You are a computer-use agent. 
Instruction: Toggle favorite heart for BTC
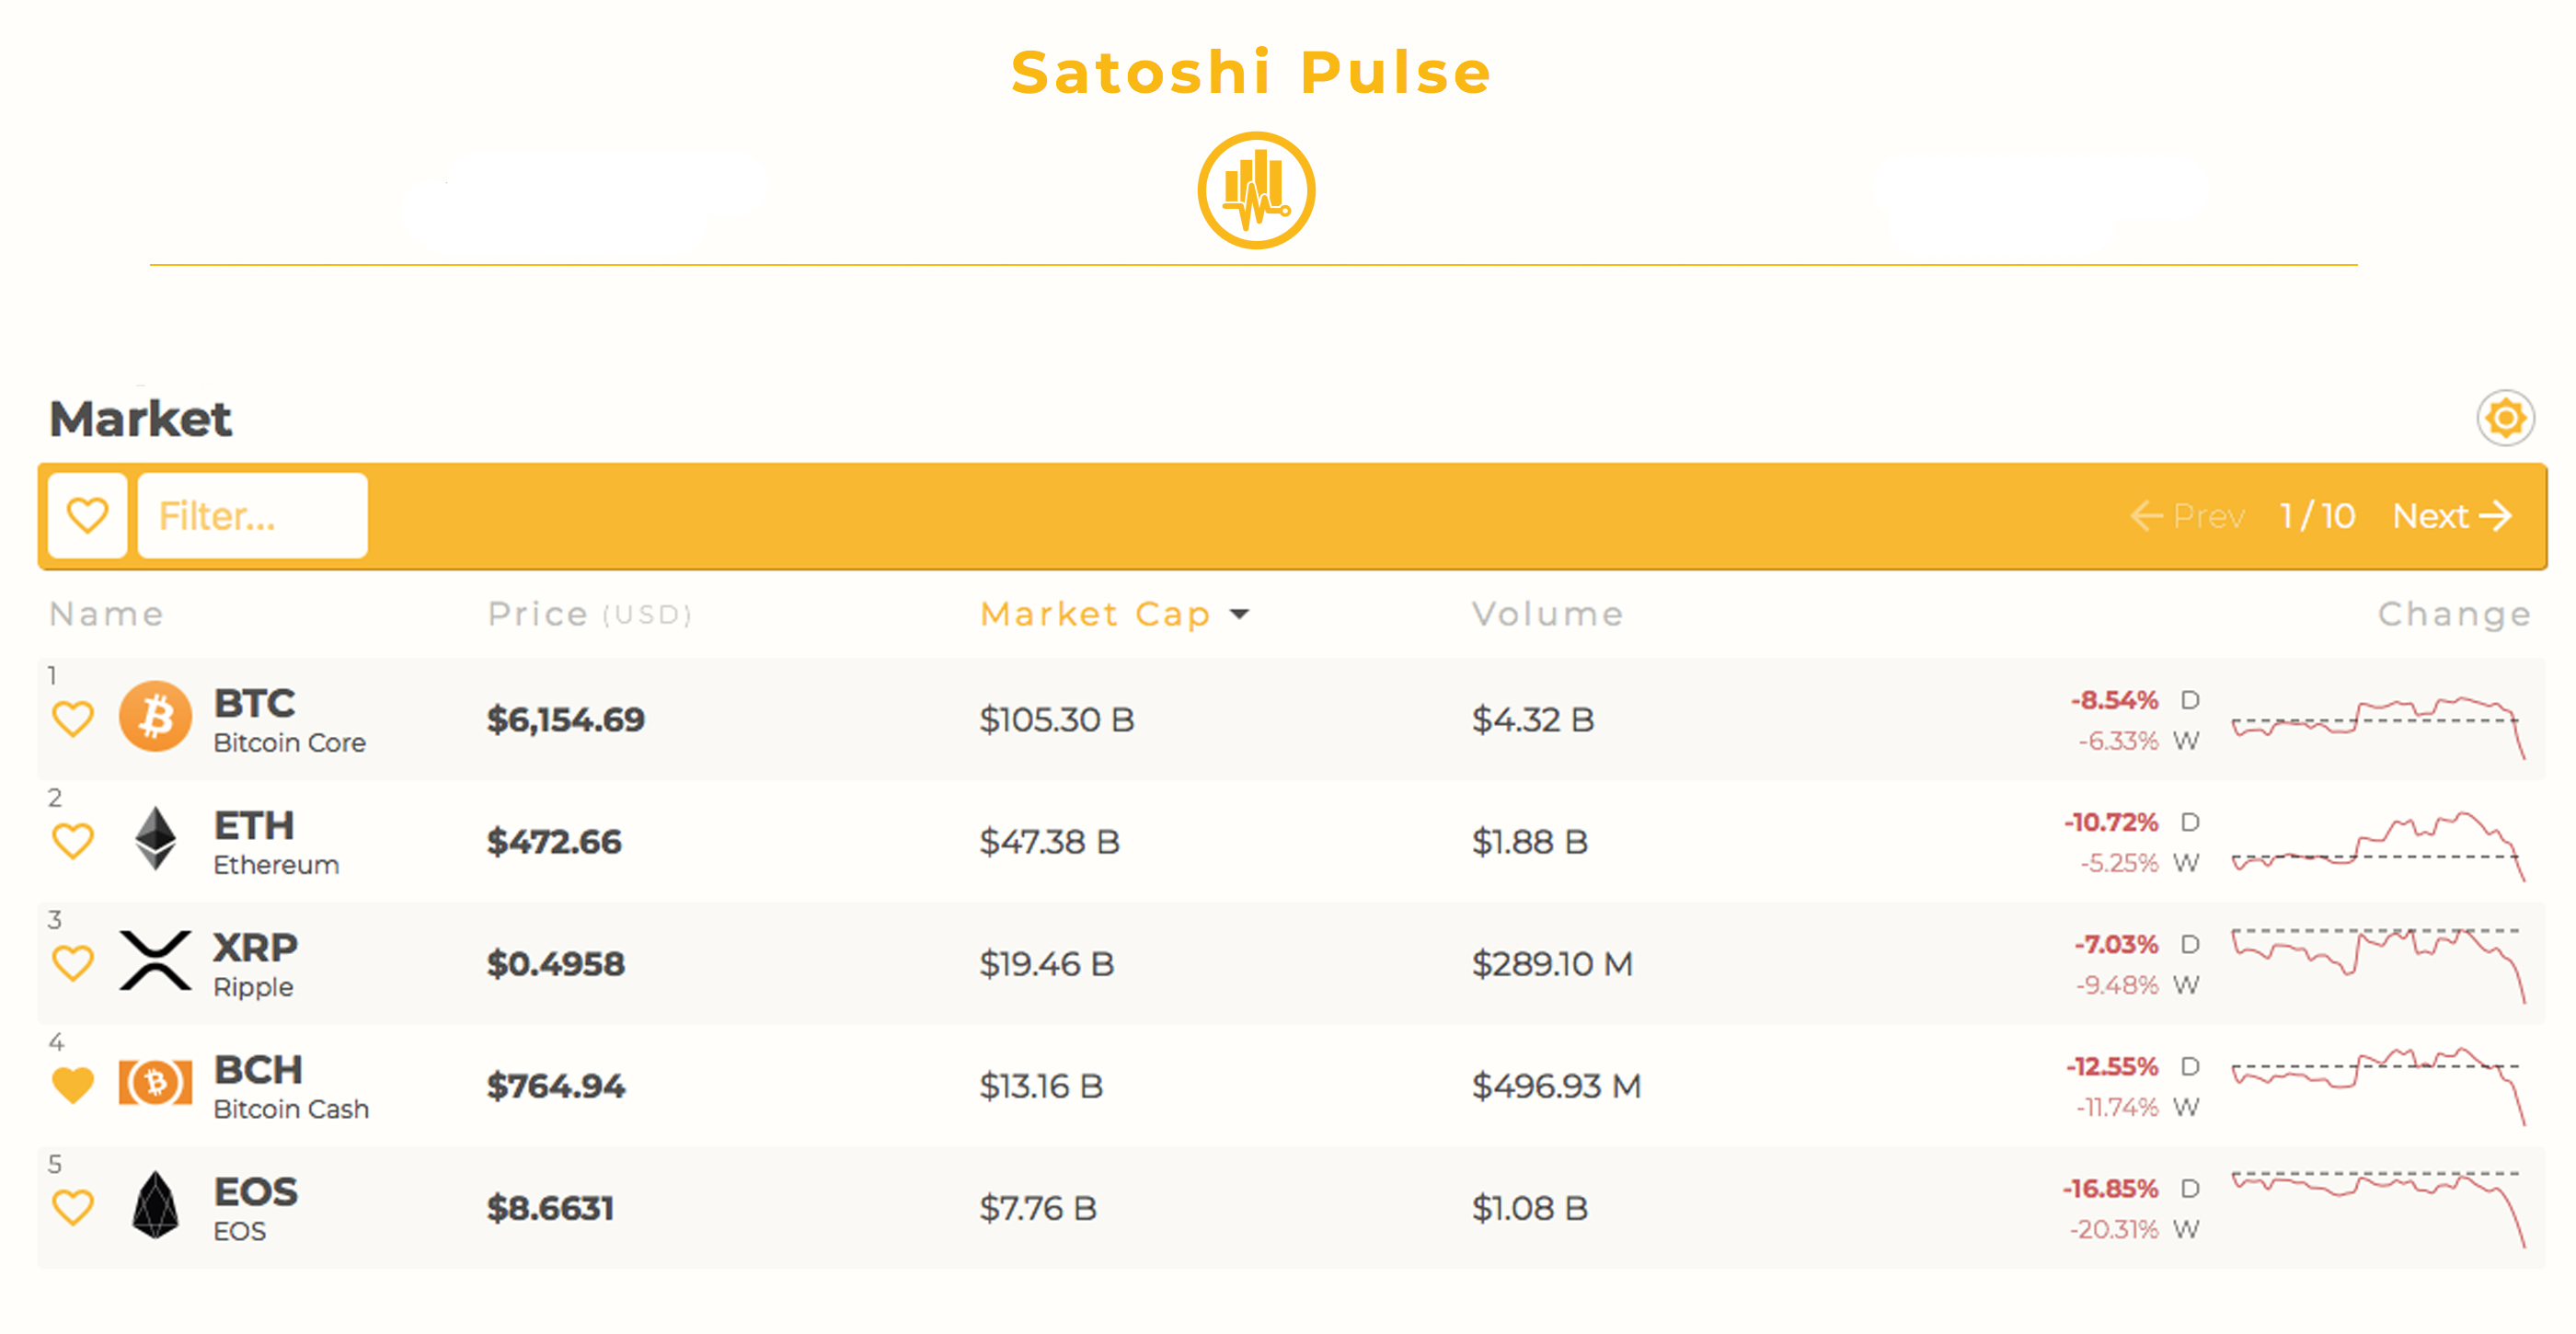[x=73, y=718]
